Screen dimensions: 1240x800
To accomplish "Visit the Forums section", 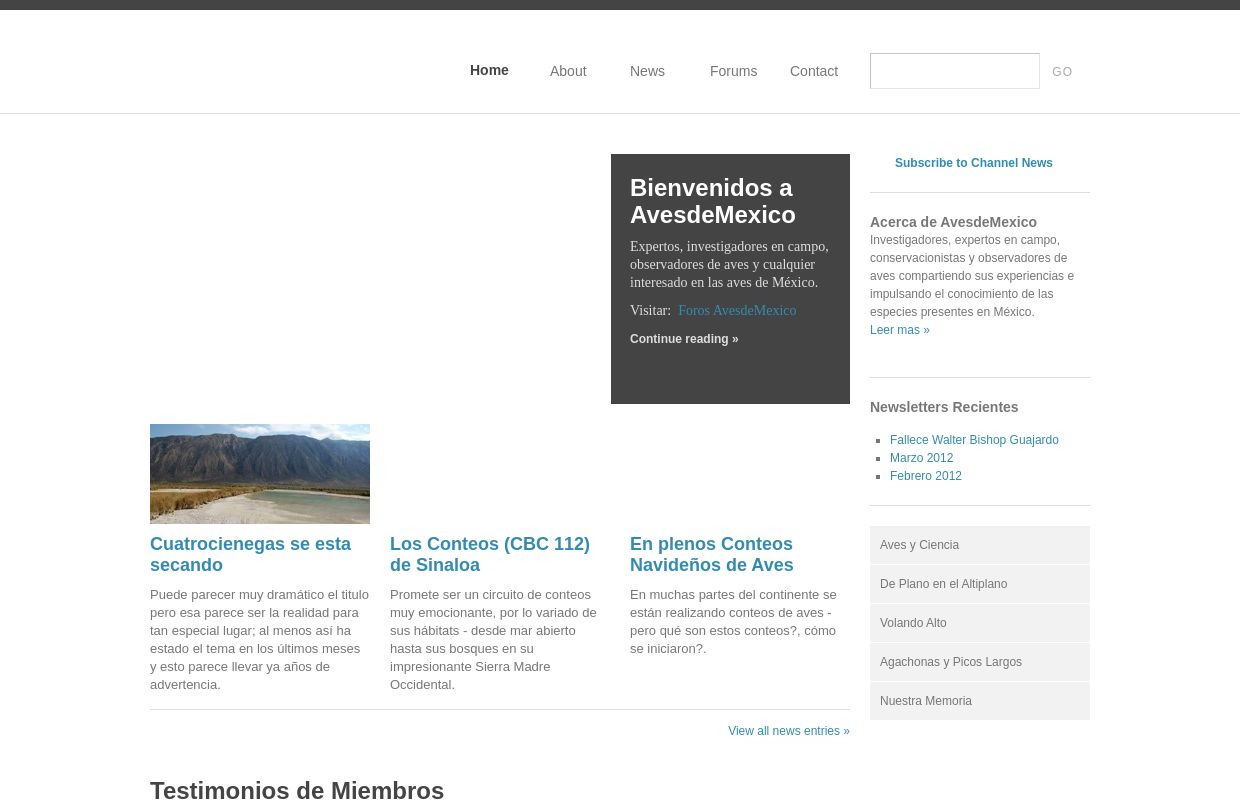I will (x=733, y=71).
